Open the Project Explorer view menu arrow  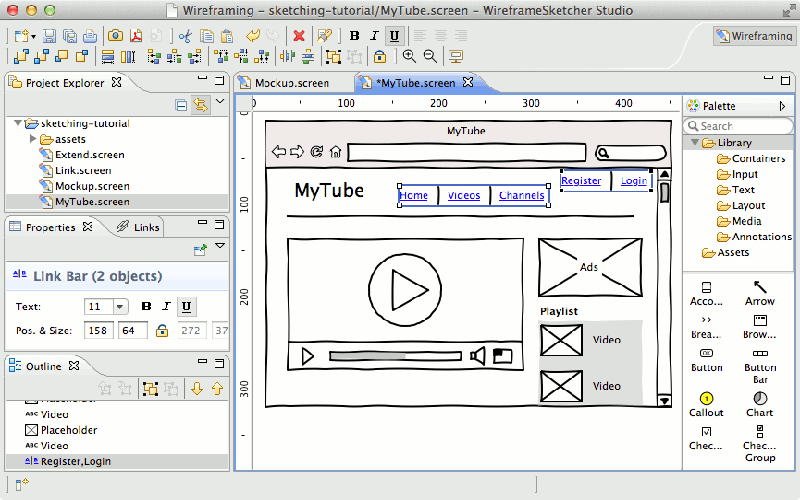220,101
